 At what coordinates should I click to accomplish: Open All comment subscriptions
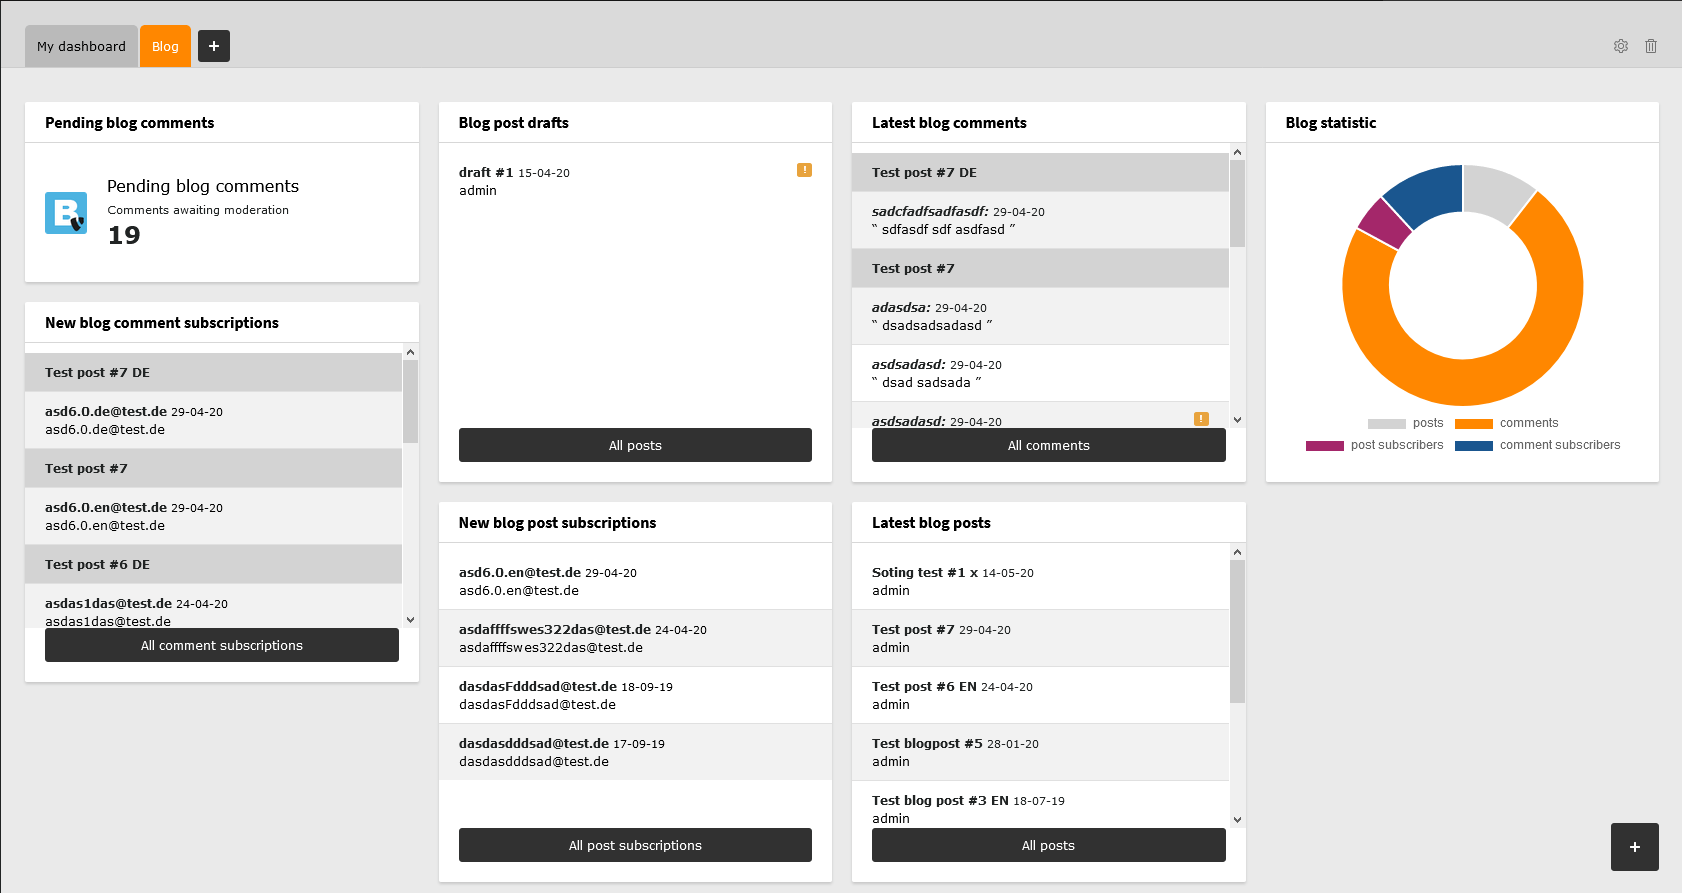tap(221, 645)
